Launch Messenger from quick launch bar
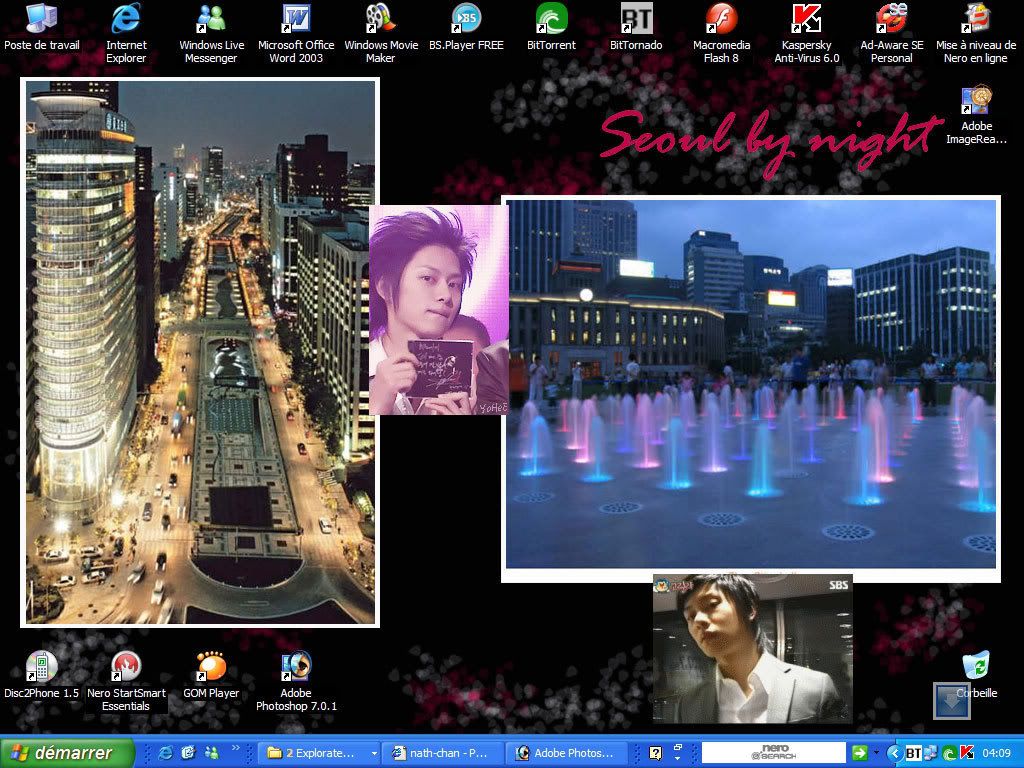1024x768 pixels. 212,753
